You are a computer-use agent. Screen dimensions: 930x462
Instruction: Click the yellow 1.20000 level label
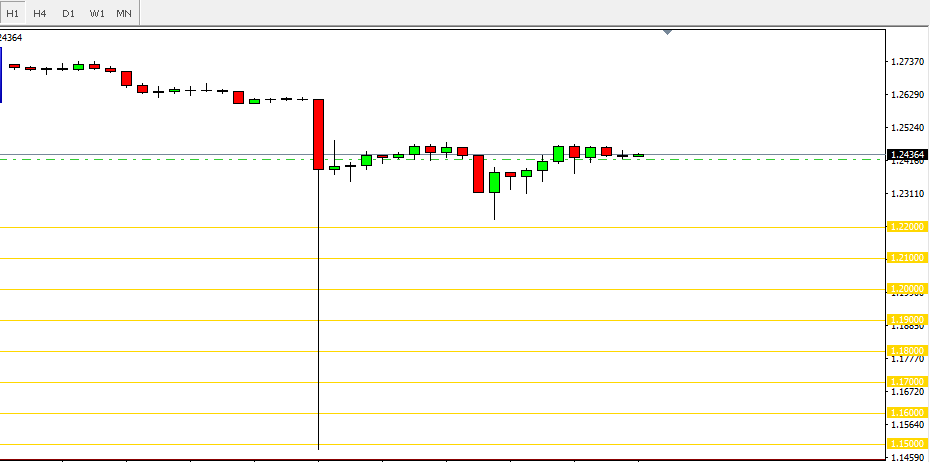point(907,289)
